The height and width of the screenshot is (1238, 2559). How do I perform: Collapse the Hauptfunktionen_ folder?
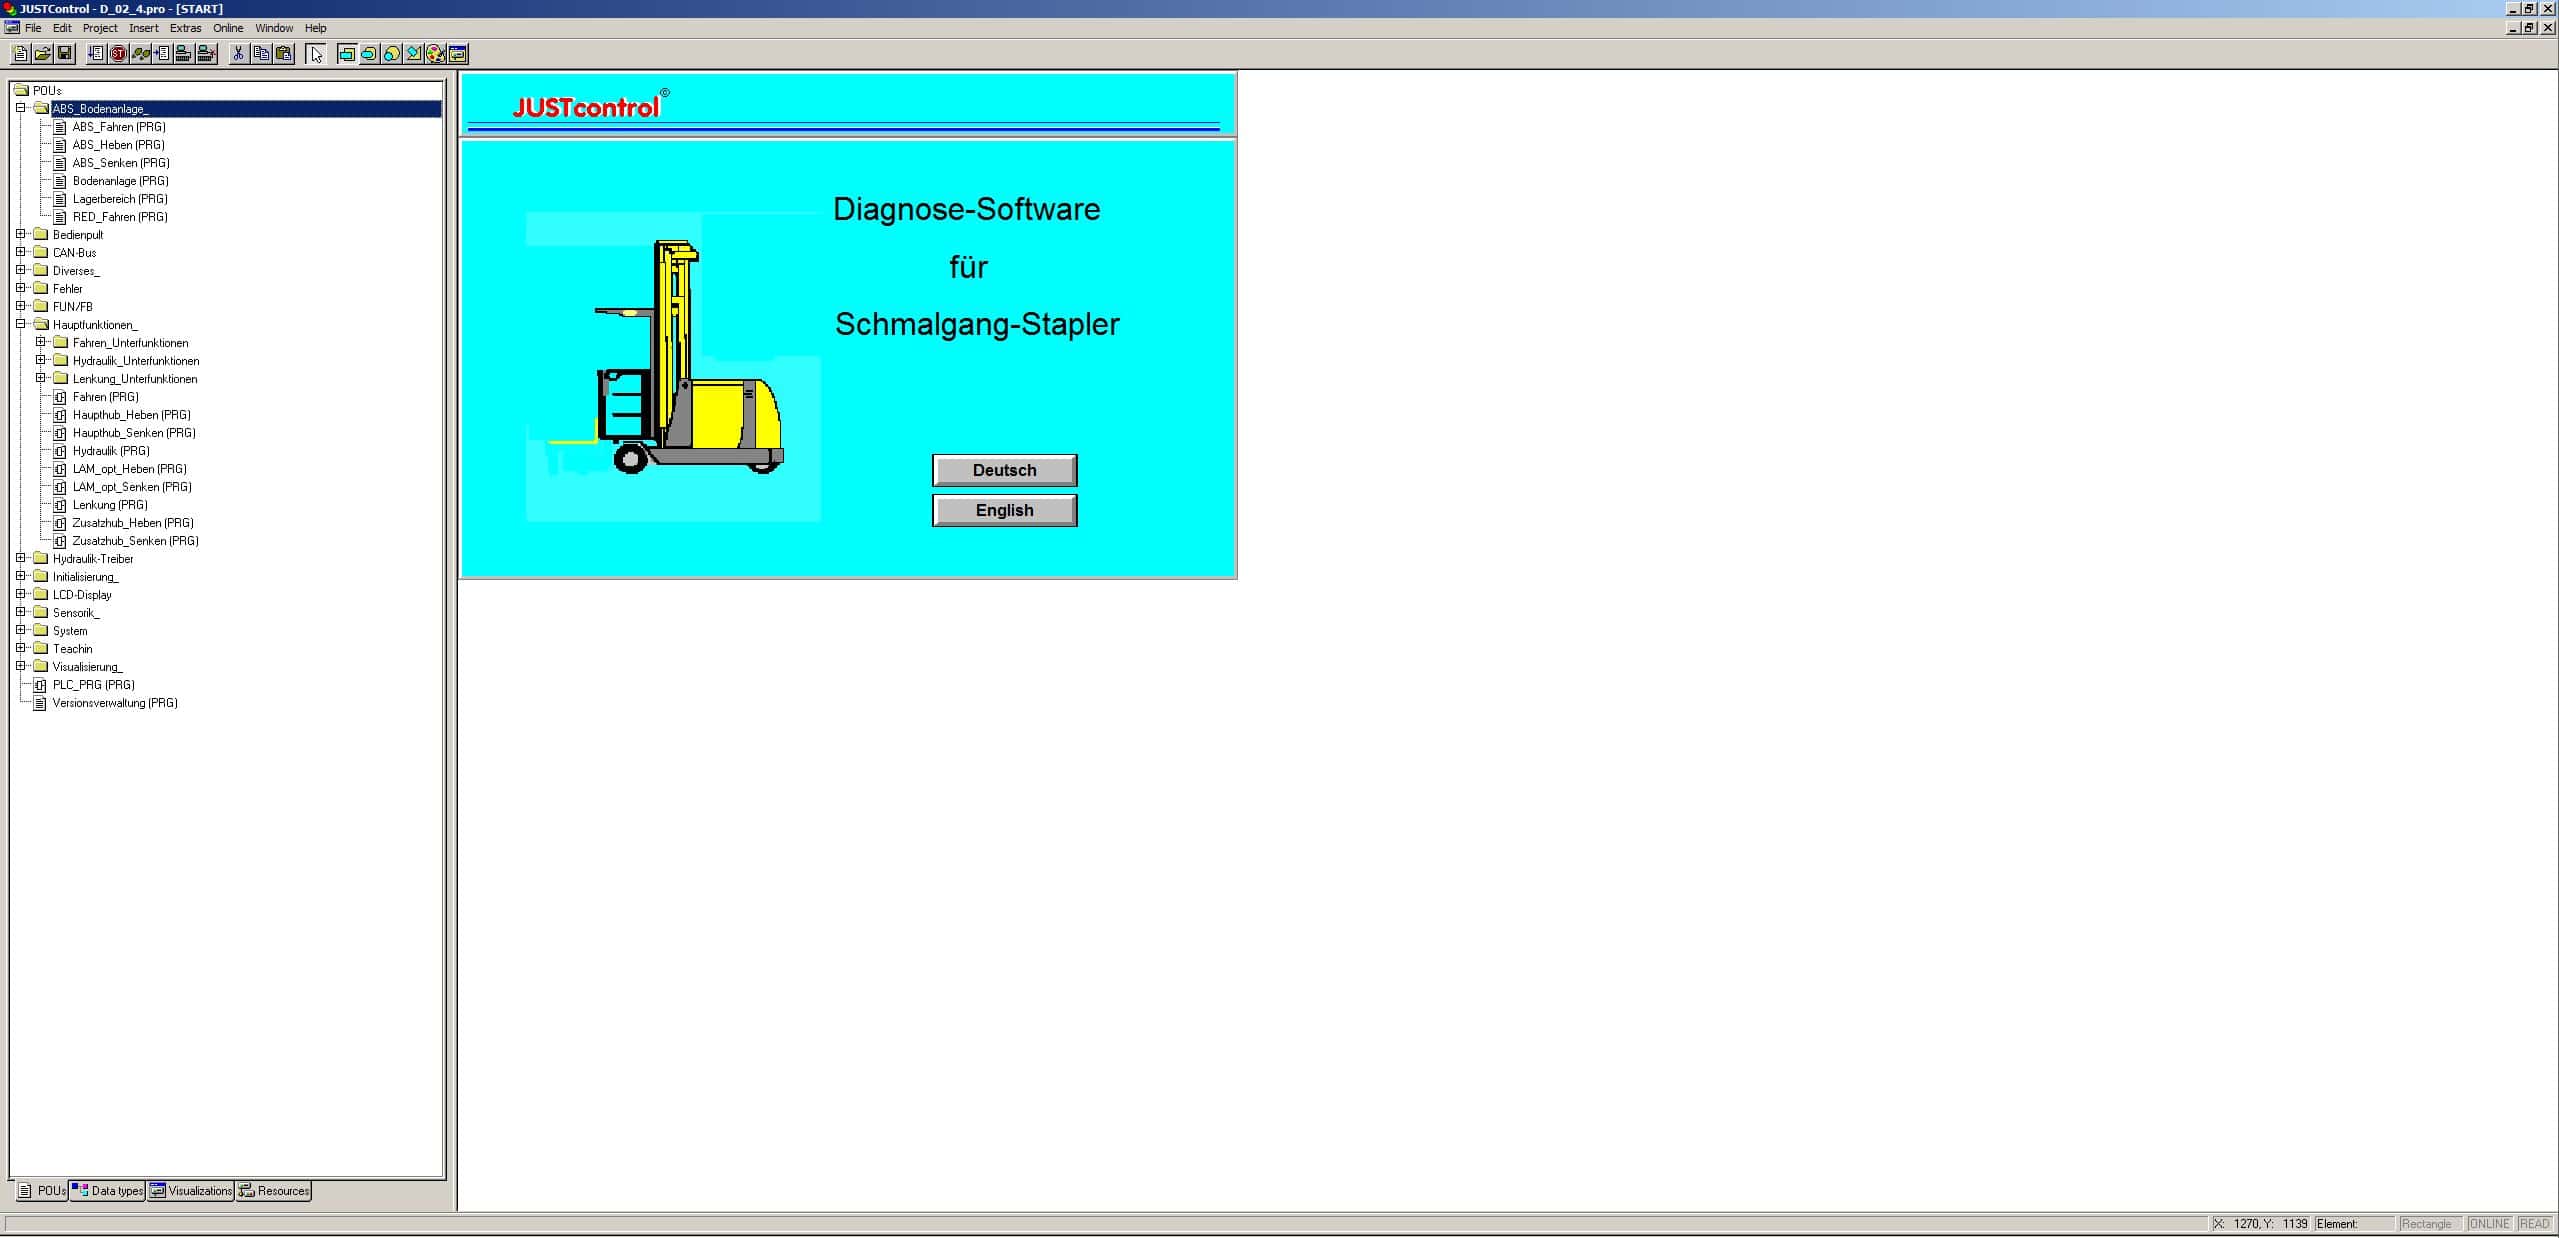21,324
